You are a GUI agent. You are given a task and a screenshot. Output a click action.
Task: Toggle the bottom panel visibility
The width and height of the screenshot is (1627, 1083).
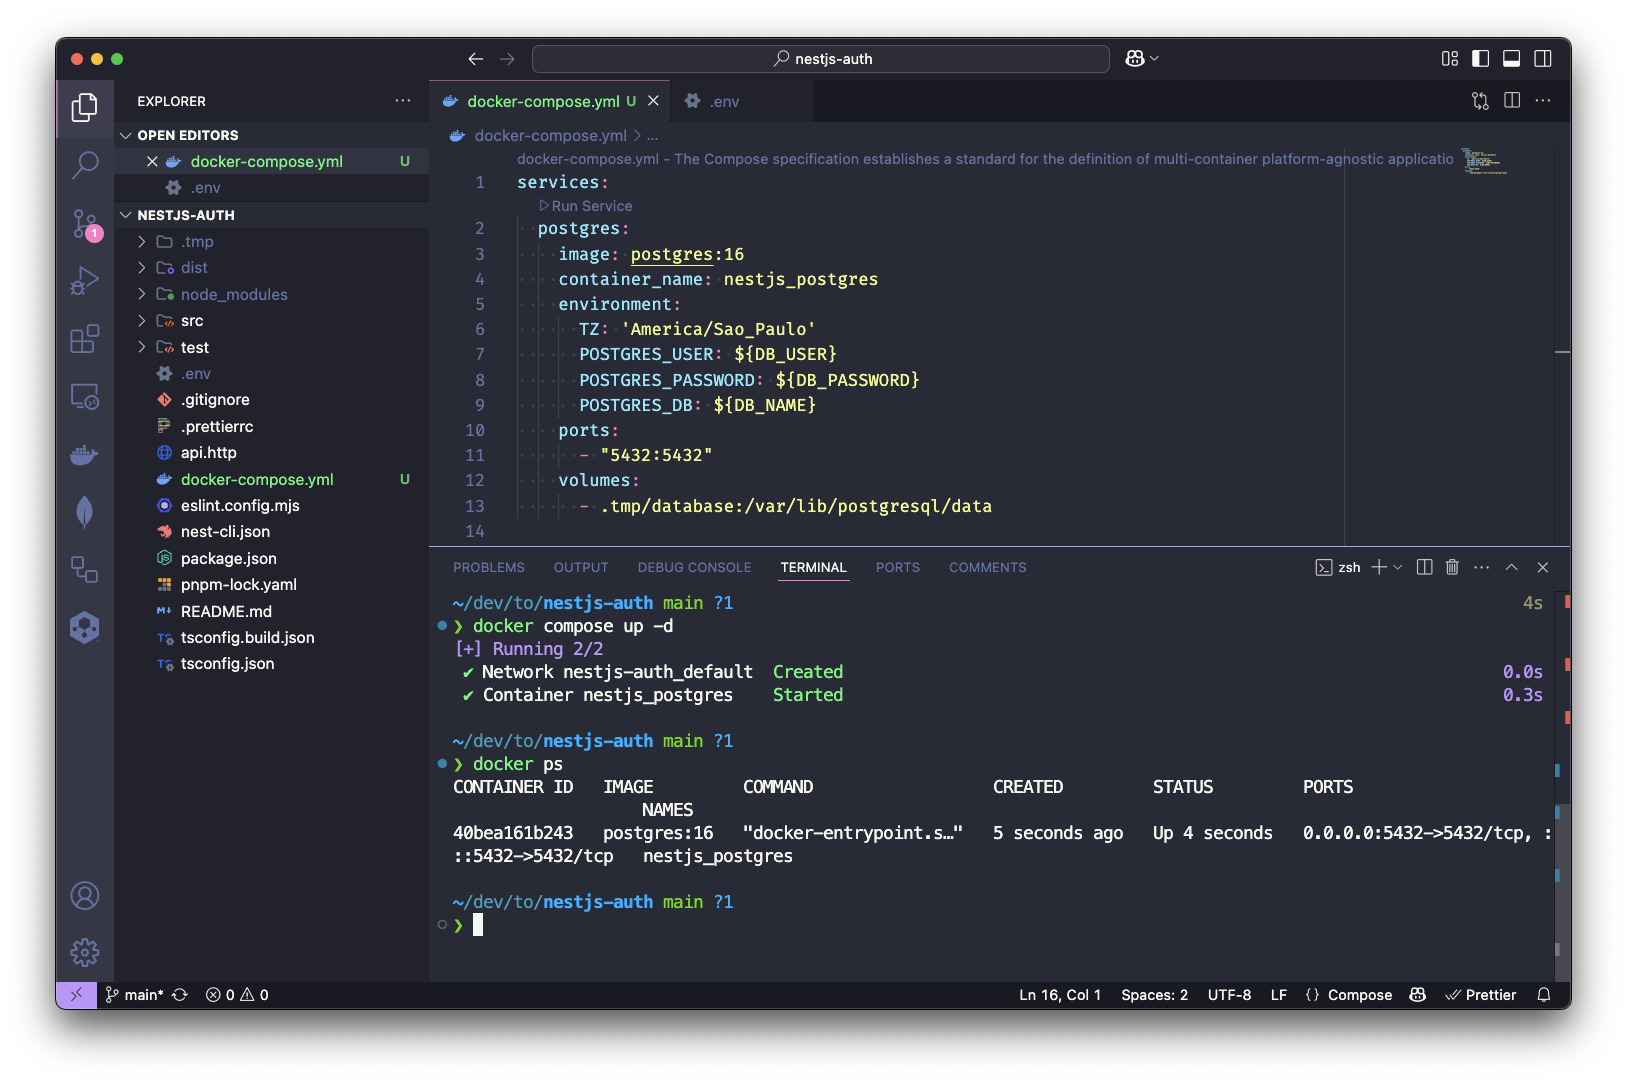click(x=1512, y=59)
